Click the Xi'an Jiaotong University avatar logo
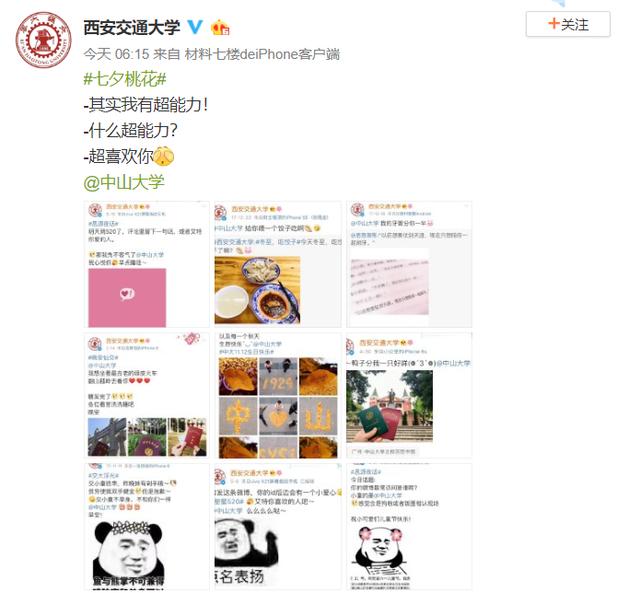The height and width of the screenshot is (593, 640). pyautogui.click(x=44, y=40)
